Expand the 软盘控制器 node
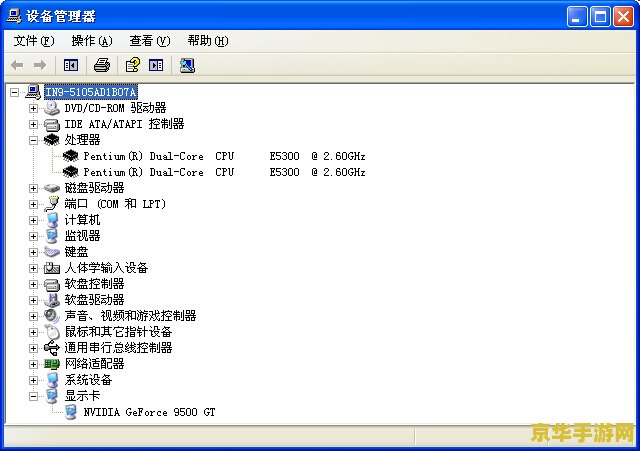This screenshot has height=451, width=640. (x=33, y=284)
